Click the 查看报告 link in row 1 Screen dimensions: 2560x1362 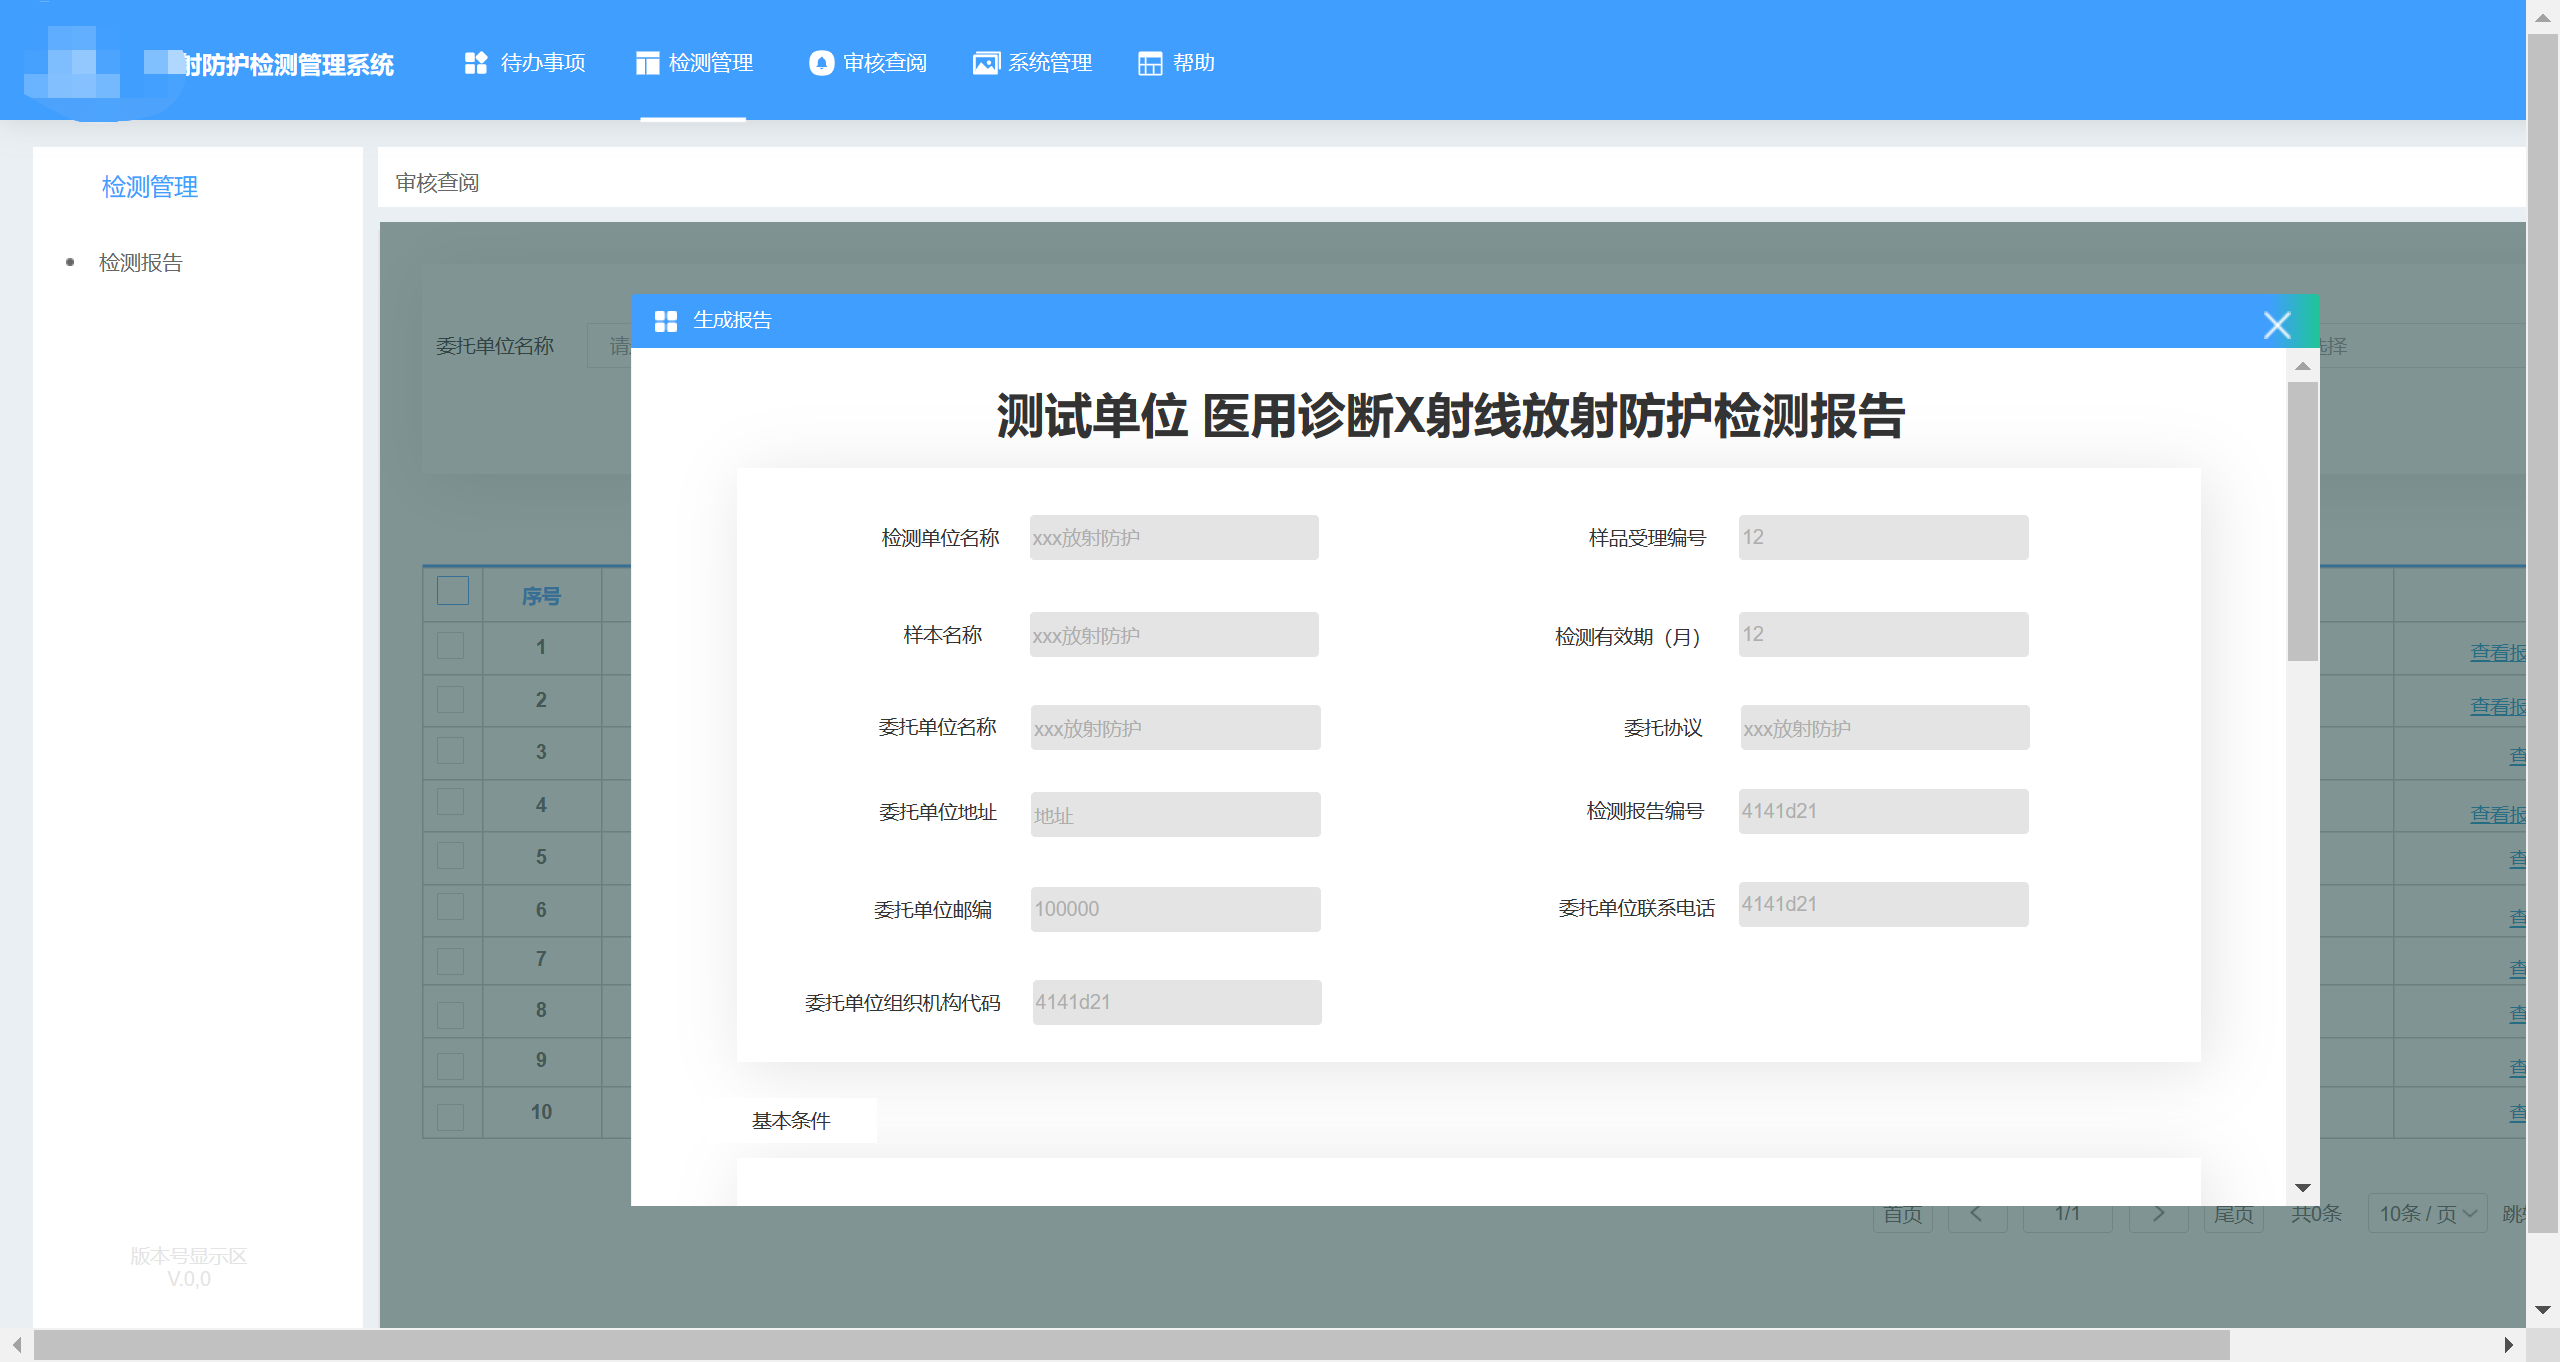[x=2498, y=653]
